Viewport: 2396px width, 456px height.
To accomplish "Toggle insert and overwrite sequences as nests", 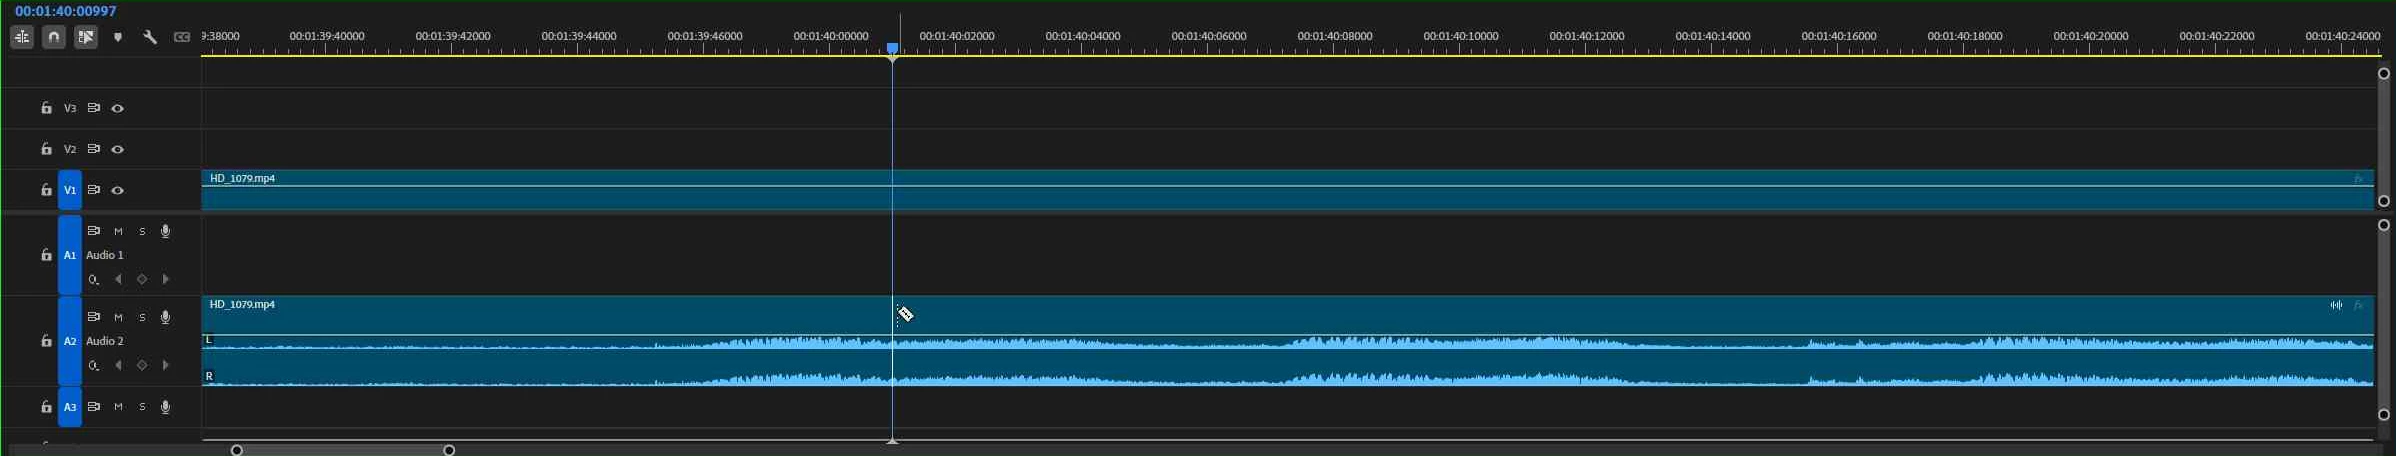I will (x=22, y=37).
